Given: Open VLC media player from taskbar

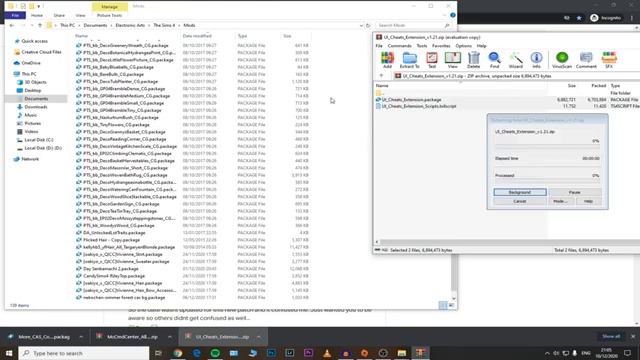Looking at the screenshot, I should (x=327, y=353).
